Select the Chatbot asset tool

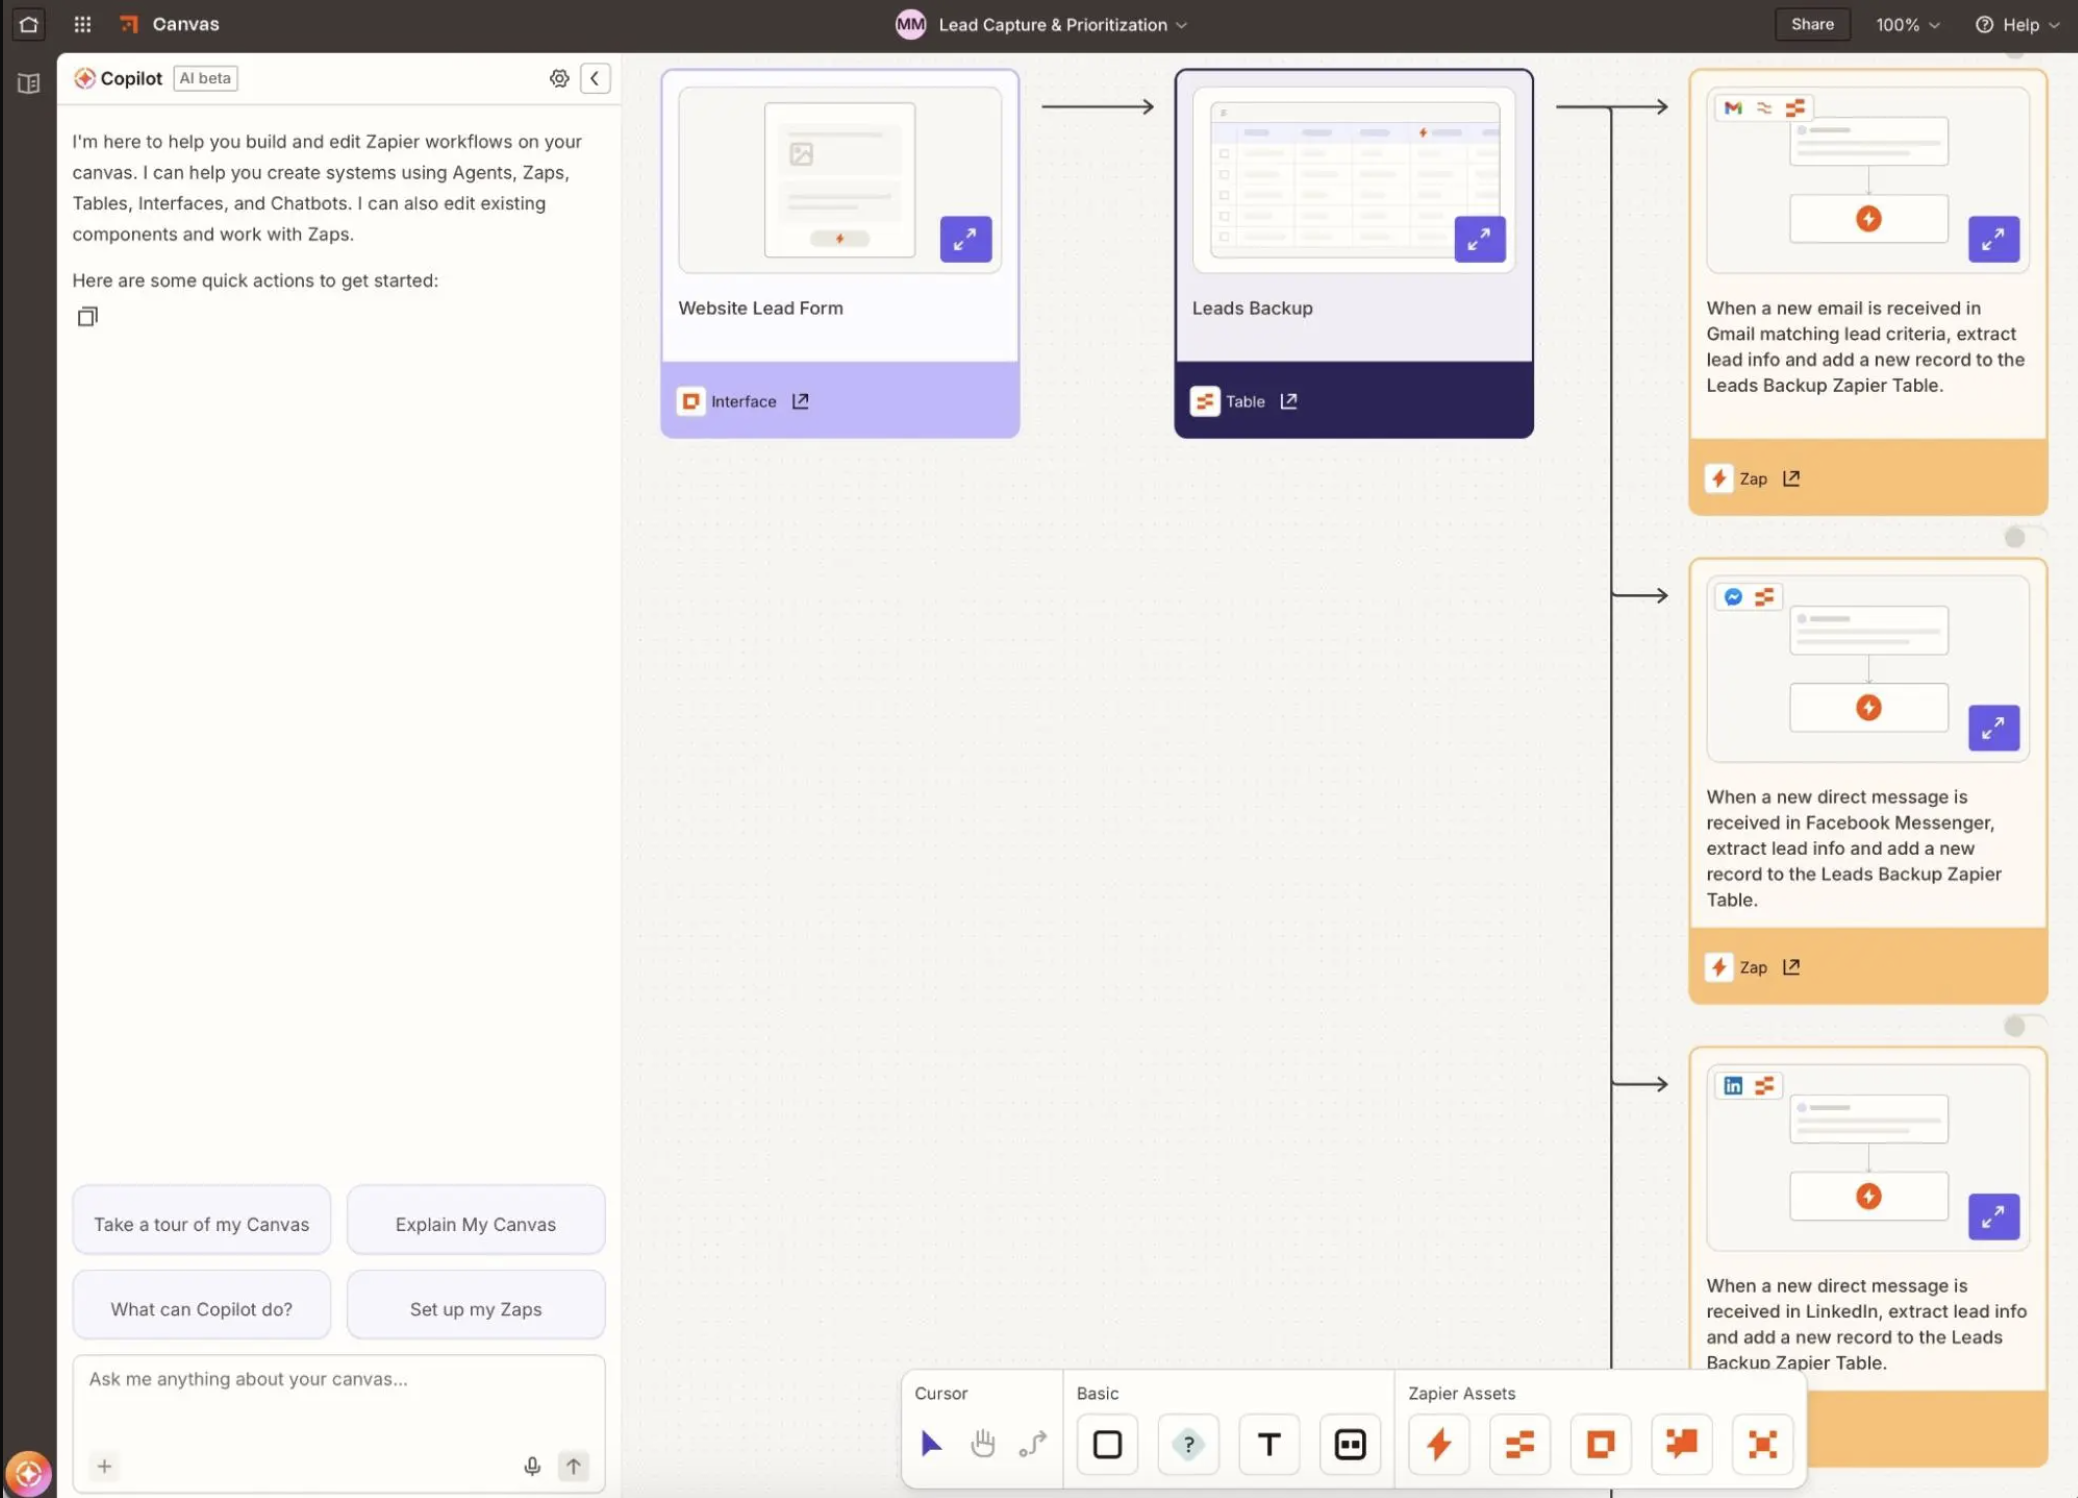point(1680,1444)
